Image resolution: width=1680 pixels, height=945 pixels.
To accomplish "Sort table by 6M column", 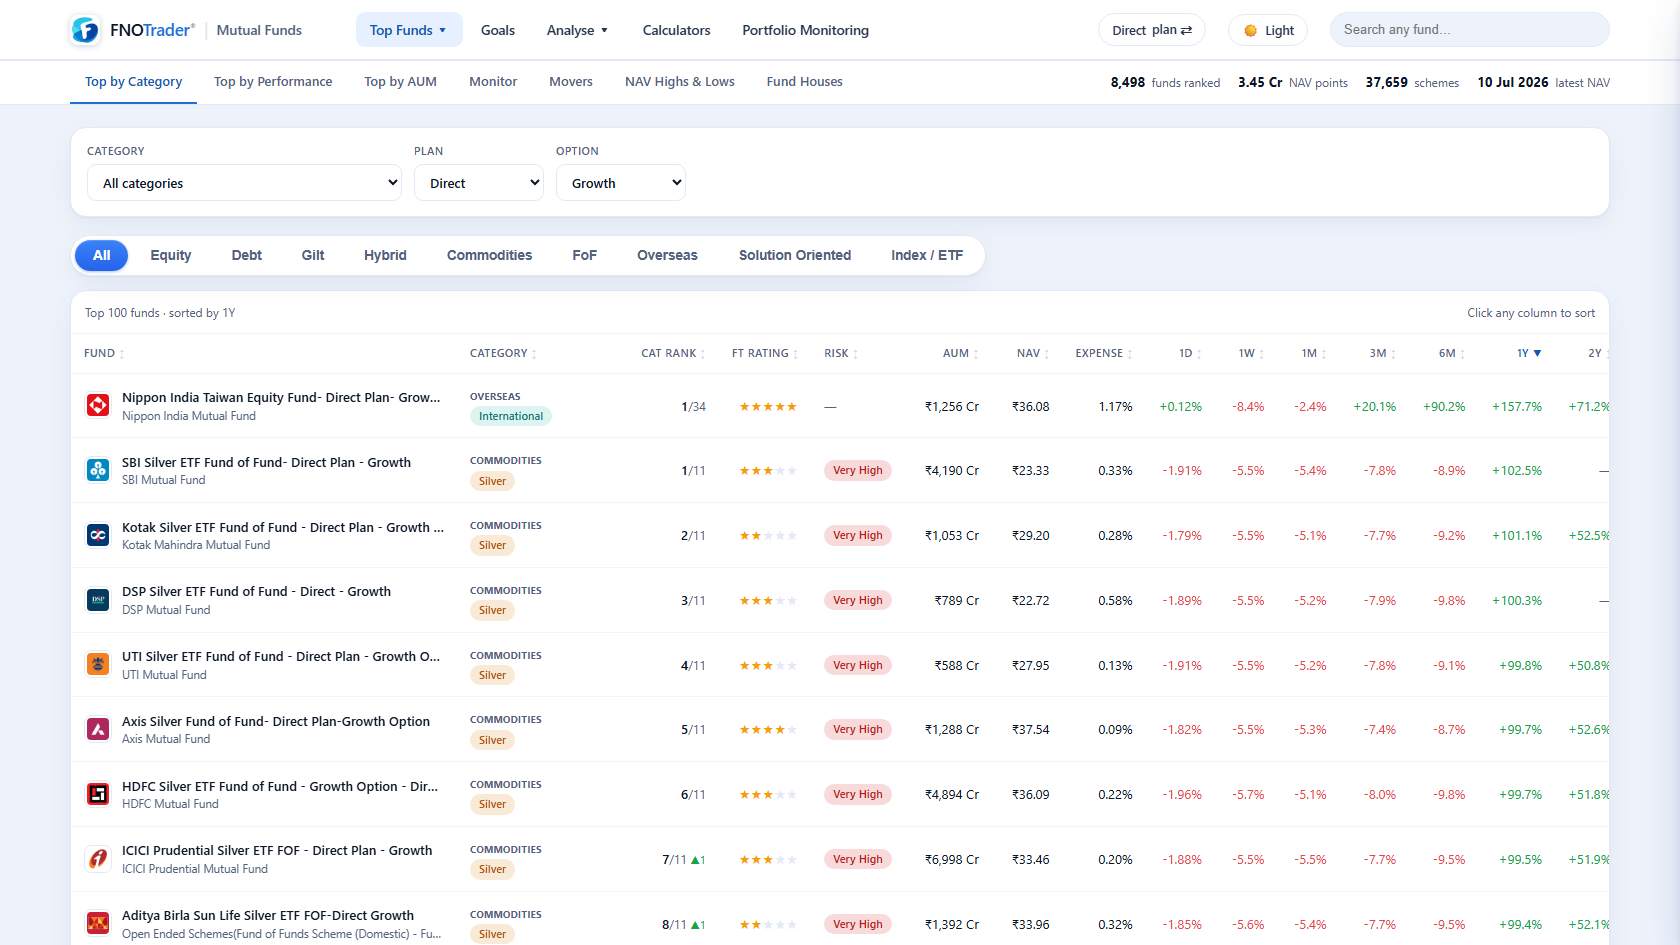I will [x=1452, y=353].
